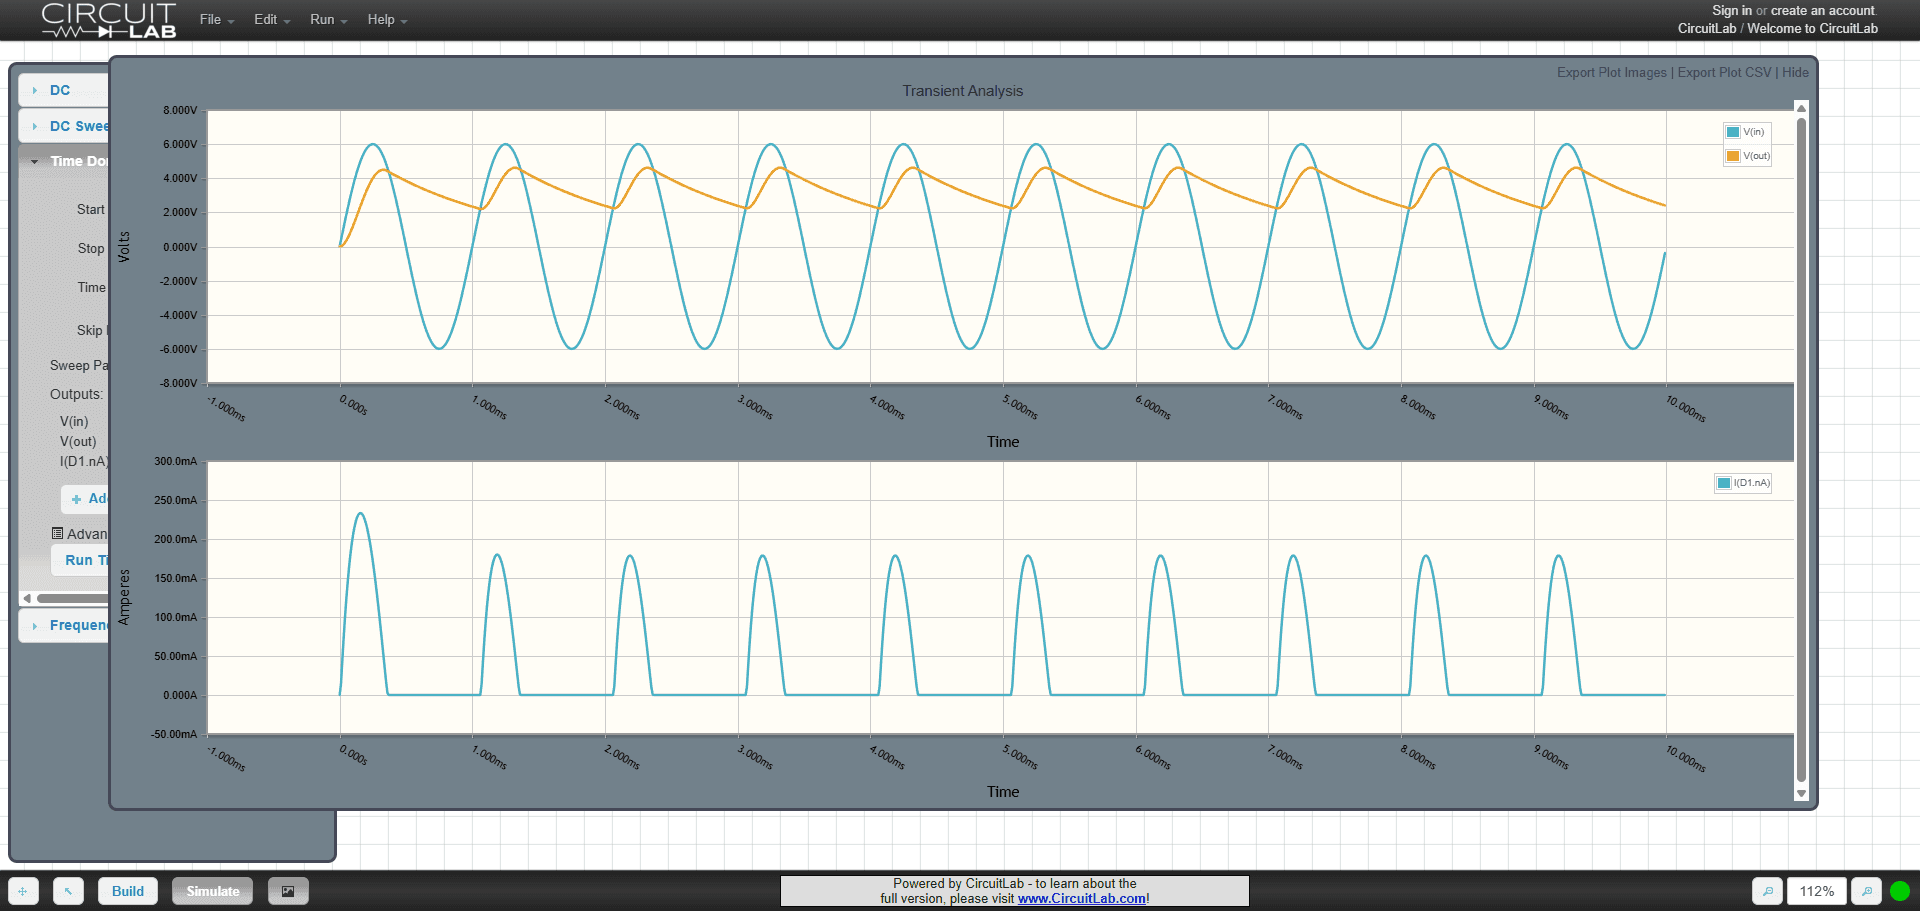Click the zoom in magnifier icon

tap(1866, 891)
